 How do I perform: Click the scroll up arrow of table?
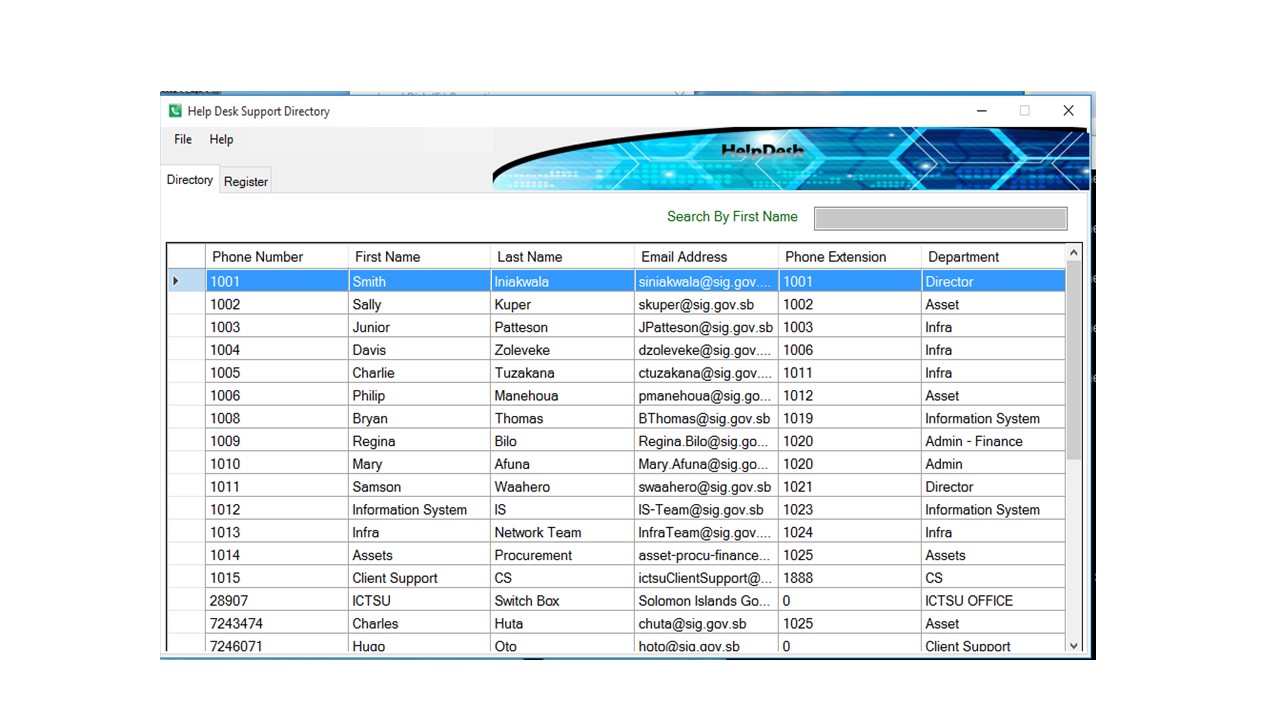coord(1074,253)
